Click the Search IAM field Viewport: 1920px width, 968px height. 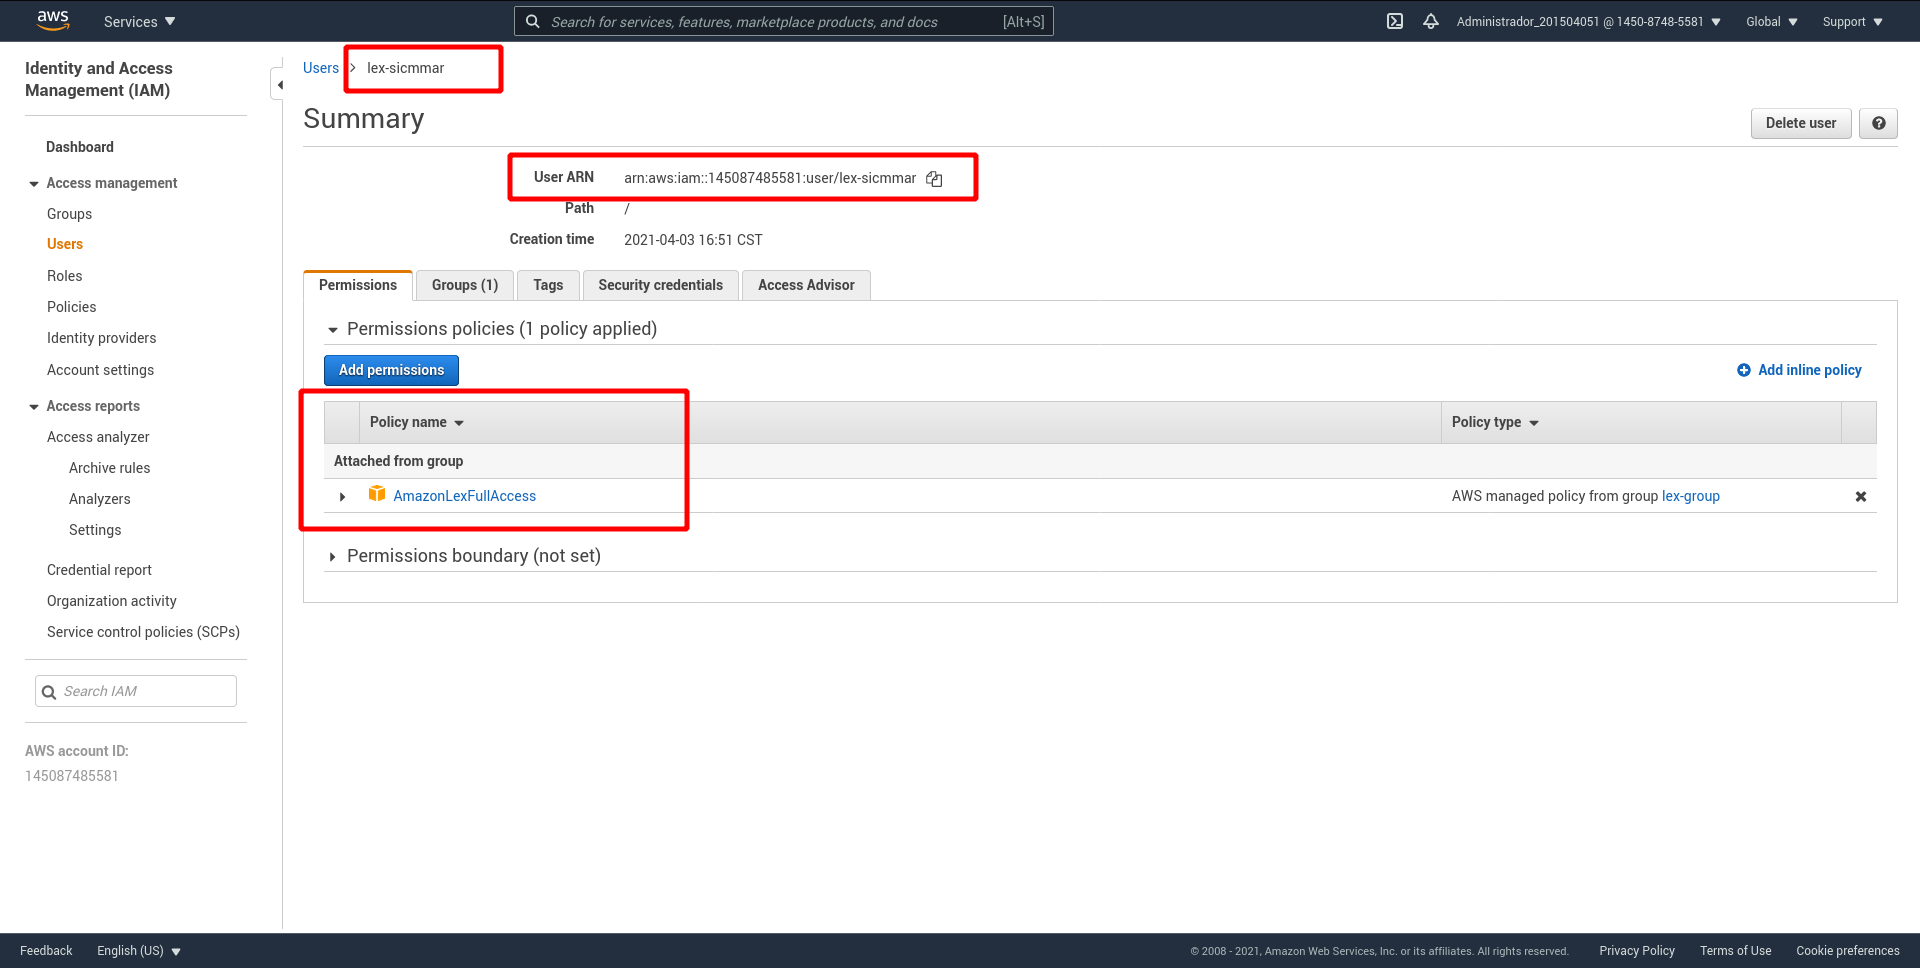pyautogui.click(x=136, y=691)
